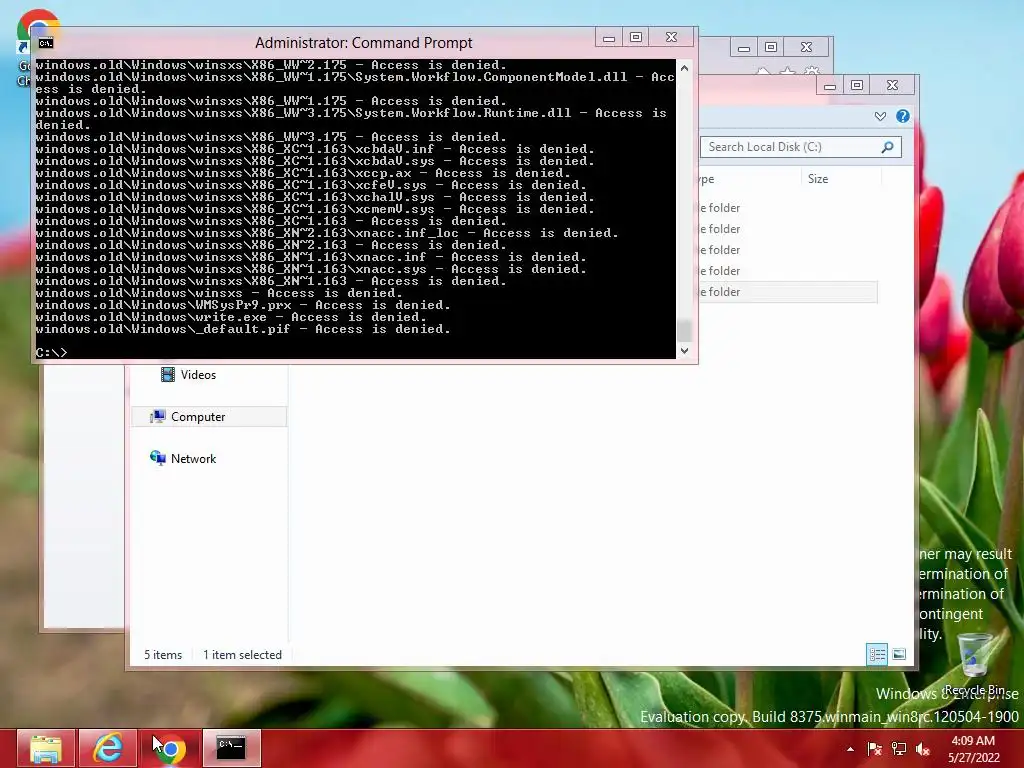Screen dimensions: 1024x768
Task: Minimize the Local Disk Explorer window
Action: tap(830, 86)
